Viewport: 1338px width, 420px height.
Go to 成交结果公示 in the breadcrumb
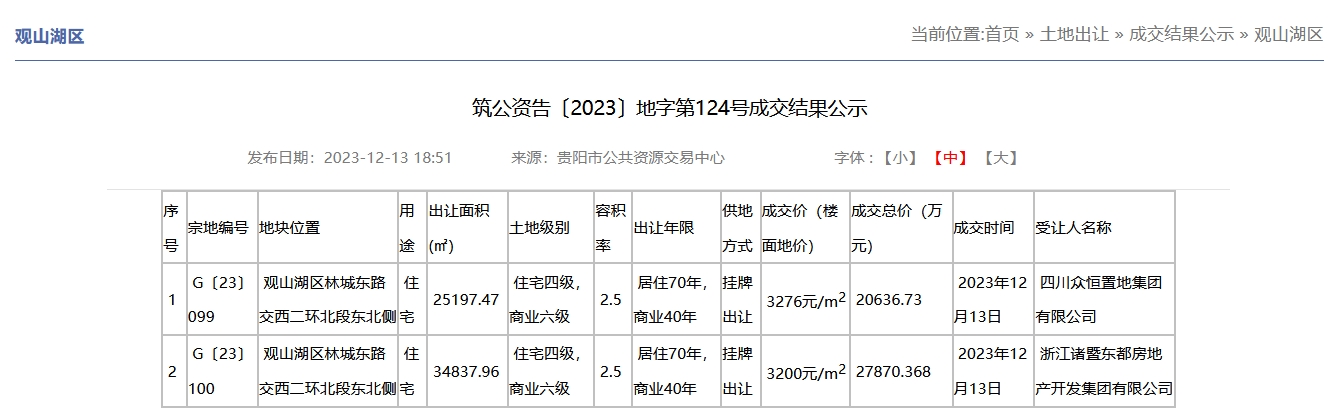tap(1181, 34)
